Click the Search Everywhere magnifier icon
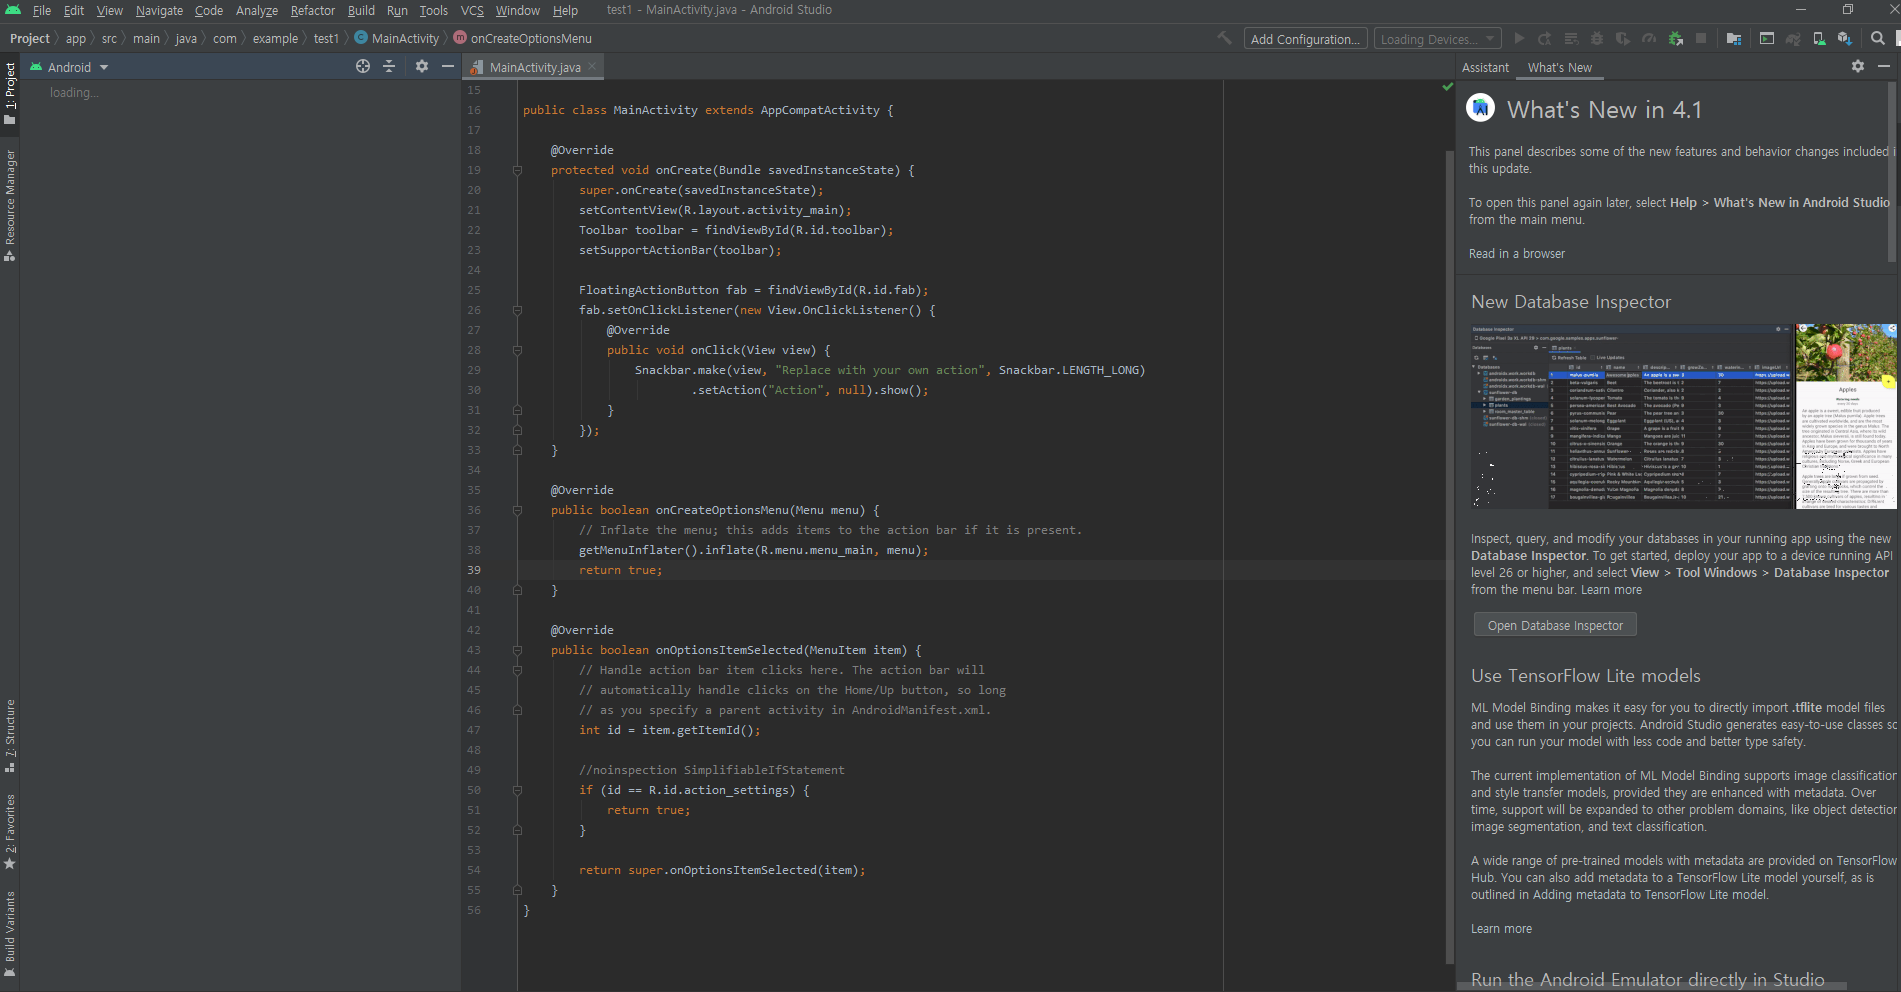The image size is (1901, 992). (1878, 38)
